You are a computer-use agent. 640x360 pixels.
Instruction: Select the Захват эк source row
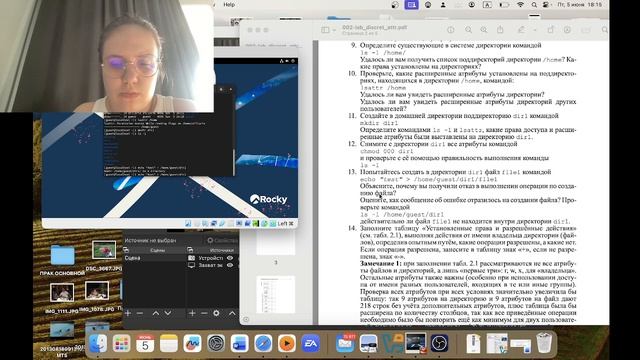point(213,265)
